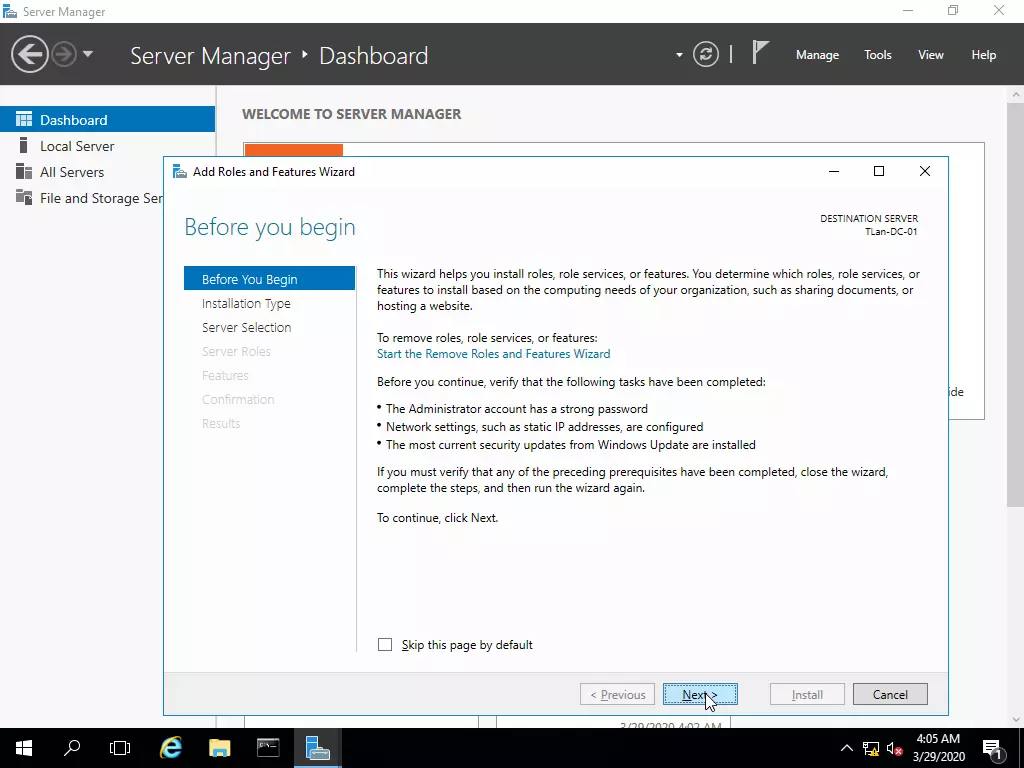
Task: Click Next to continue the wizard
Action: coord(700,694)
